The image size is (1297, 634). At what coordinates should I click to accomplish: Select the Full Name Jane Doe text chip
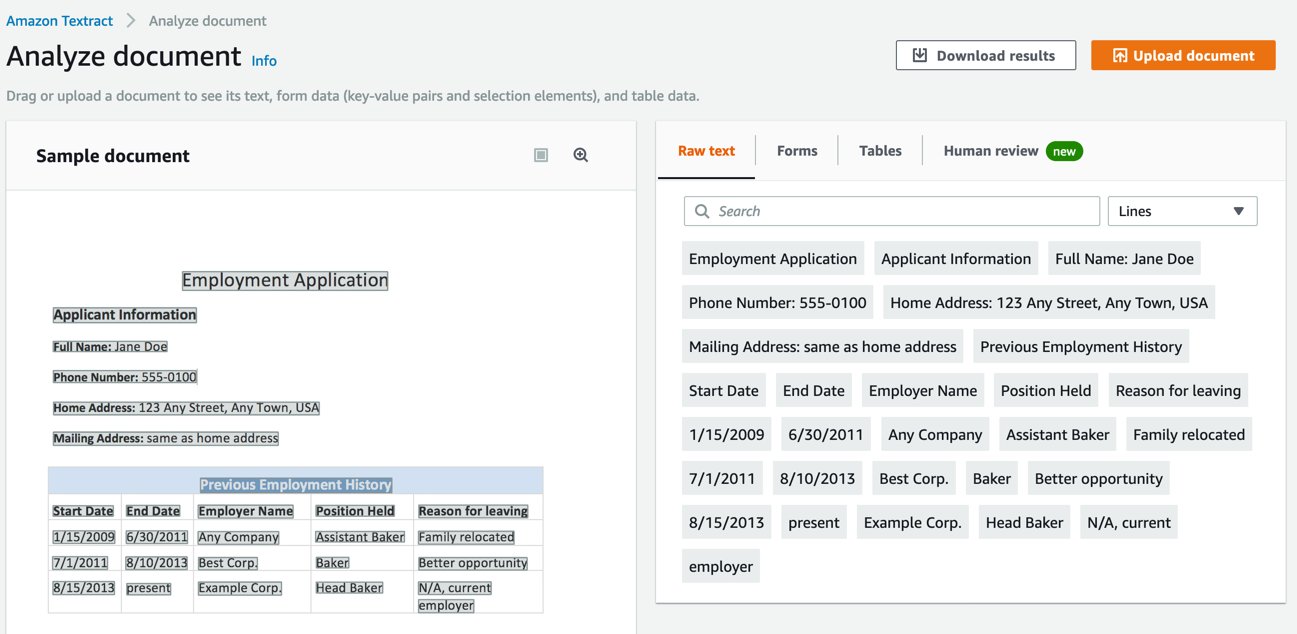[x=1124, y=258]
